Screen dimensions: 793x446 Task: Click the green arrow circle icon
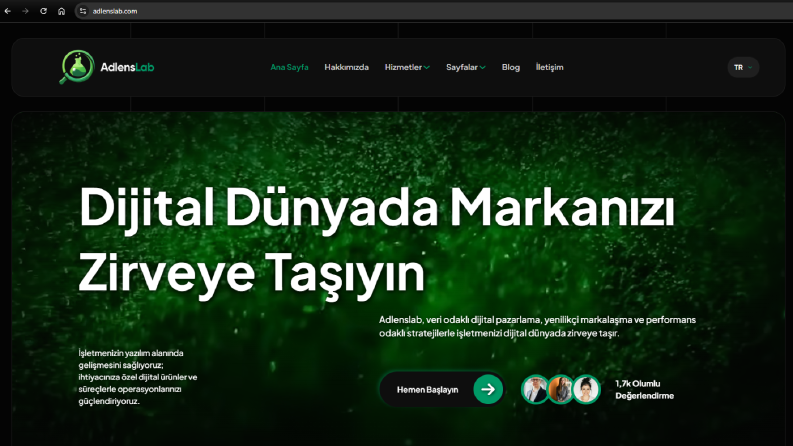point(488,389)
